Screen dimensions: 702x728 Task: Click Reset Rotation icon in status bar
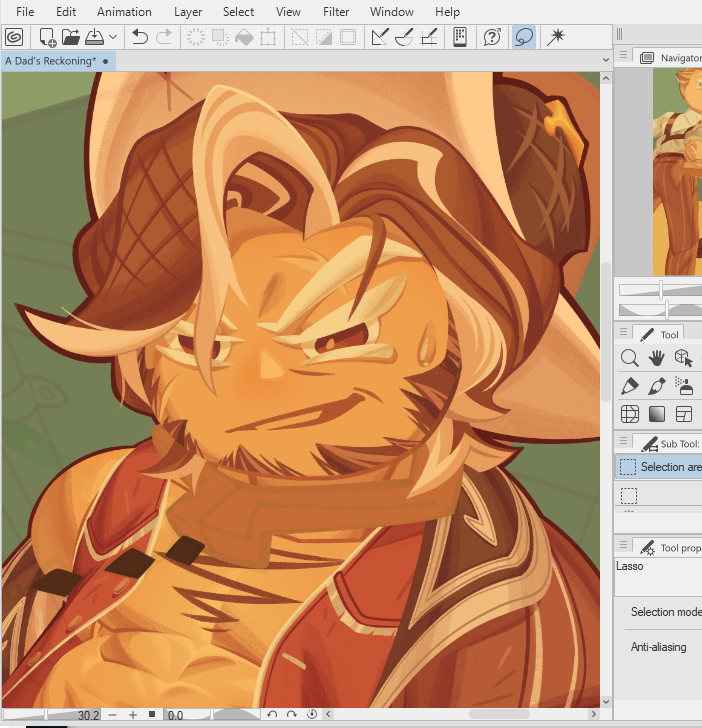(312, 714)
